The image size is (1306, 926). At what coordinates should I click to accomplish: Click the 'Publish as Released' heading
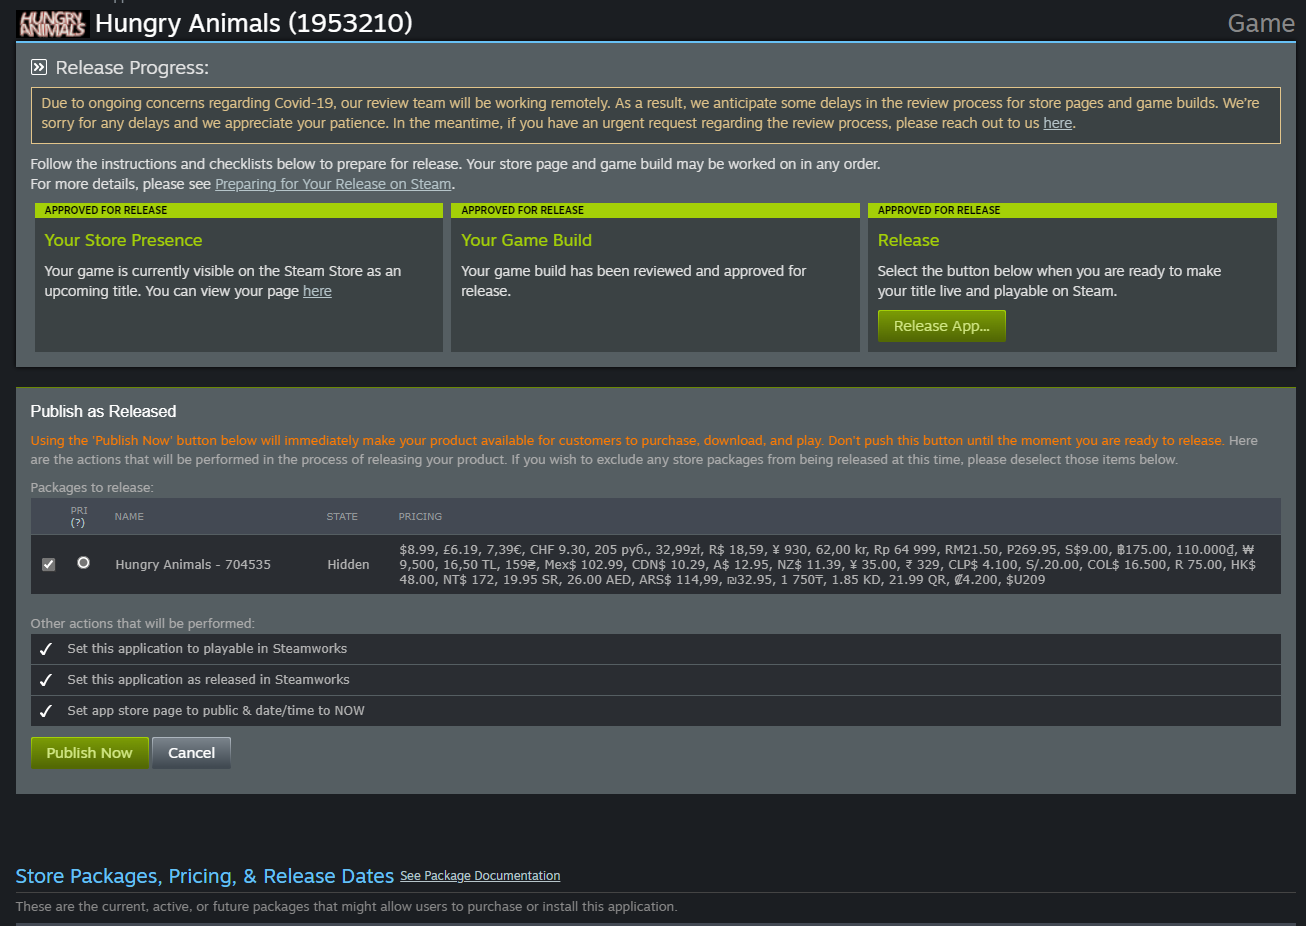pyautogui.click(x=103, y=411)
